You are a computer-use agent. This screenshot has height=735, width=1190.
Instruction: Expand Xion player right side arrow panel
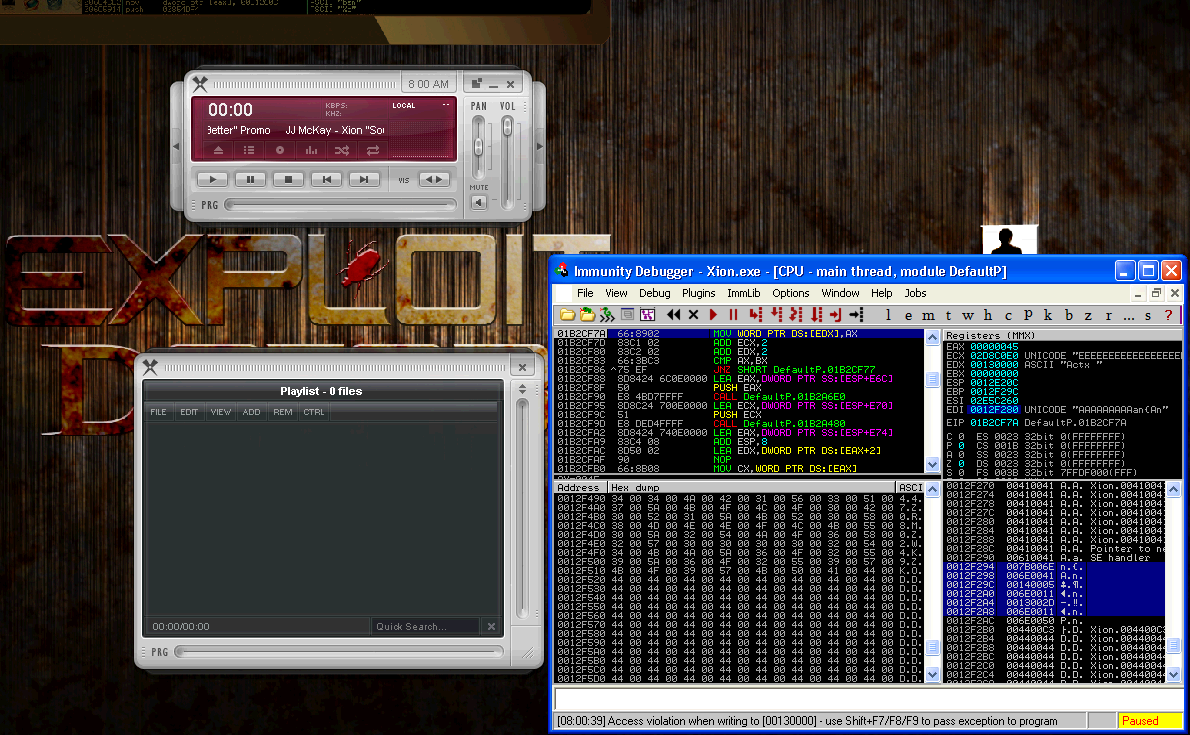540,147
